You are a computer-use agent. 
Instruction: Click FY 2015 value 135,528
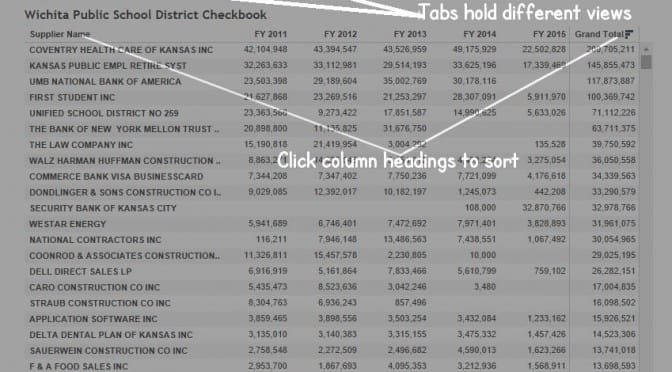pyautogui.click(x=550, y=145)
